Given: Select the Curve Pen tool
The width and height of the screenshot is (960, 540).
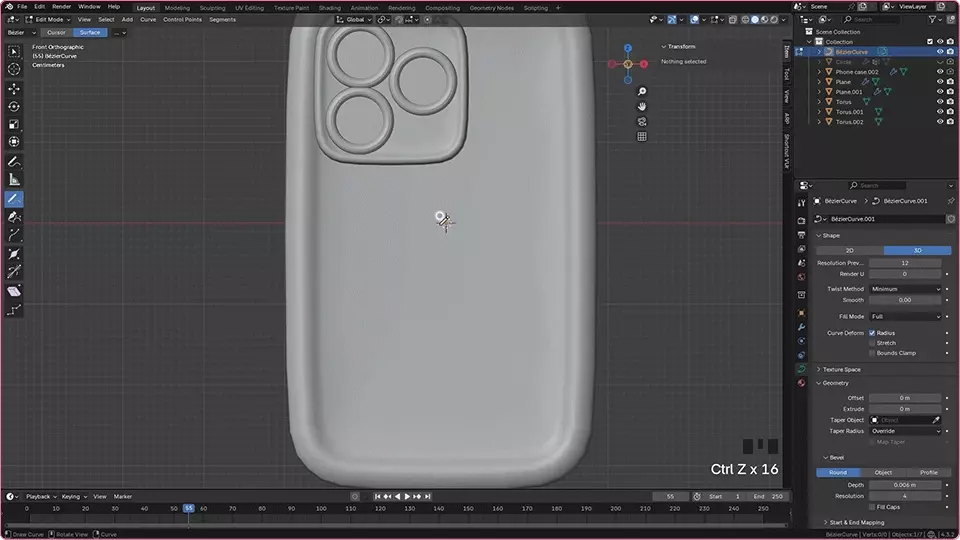Looking at the screenshot, I should 13,217.
